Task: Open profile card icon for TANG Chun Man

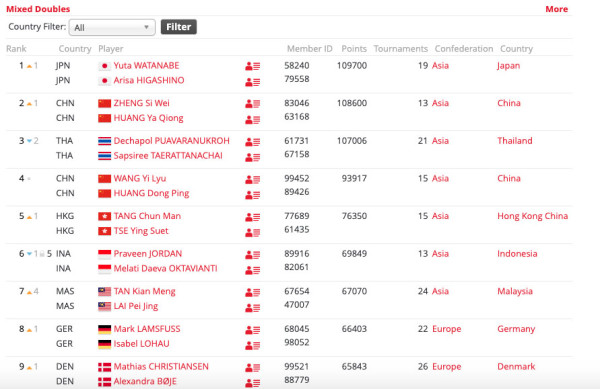Action: pos(253,217)
